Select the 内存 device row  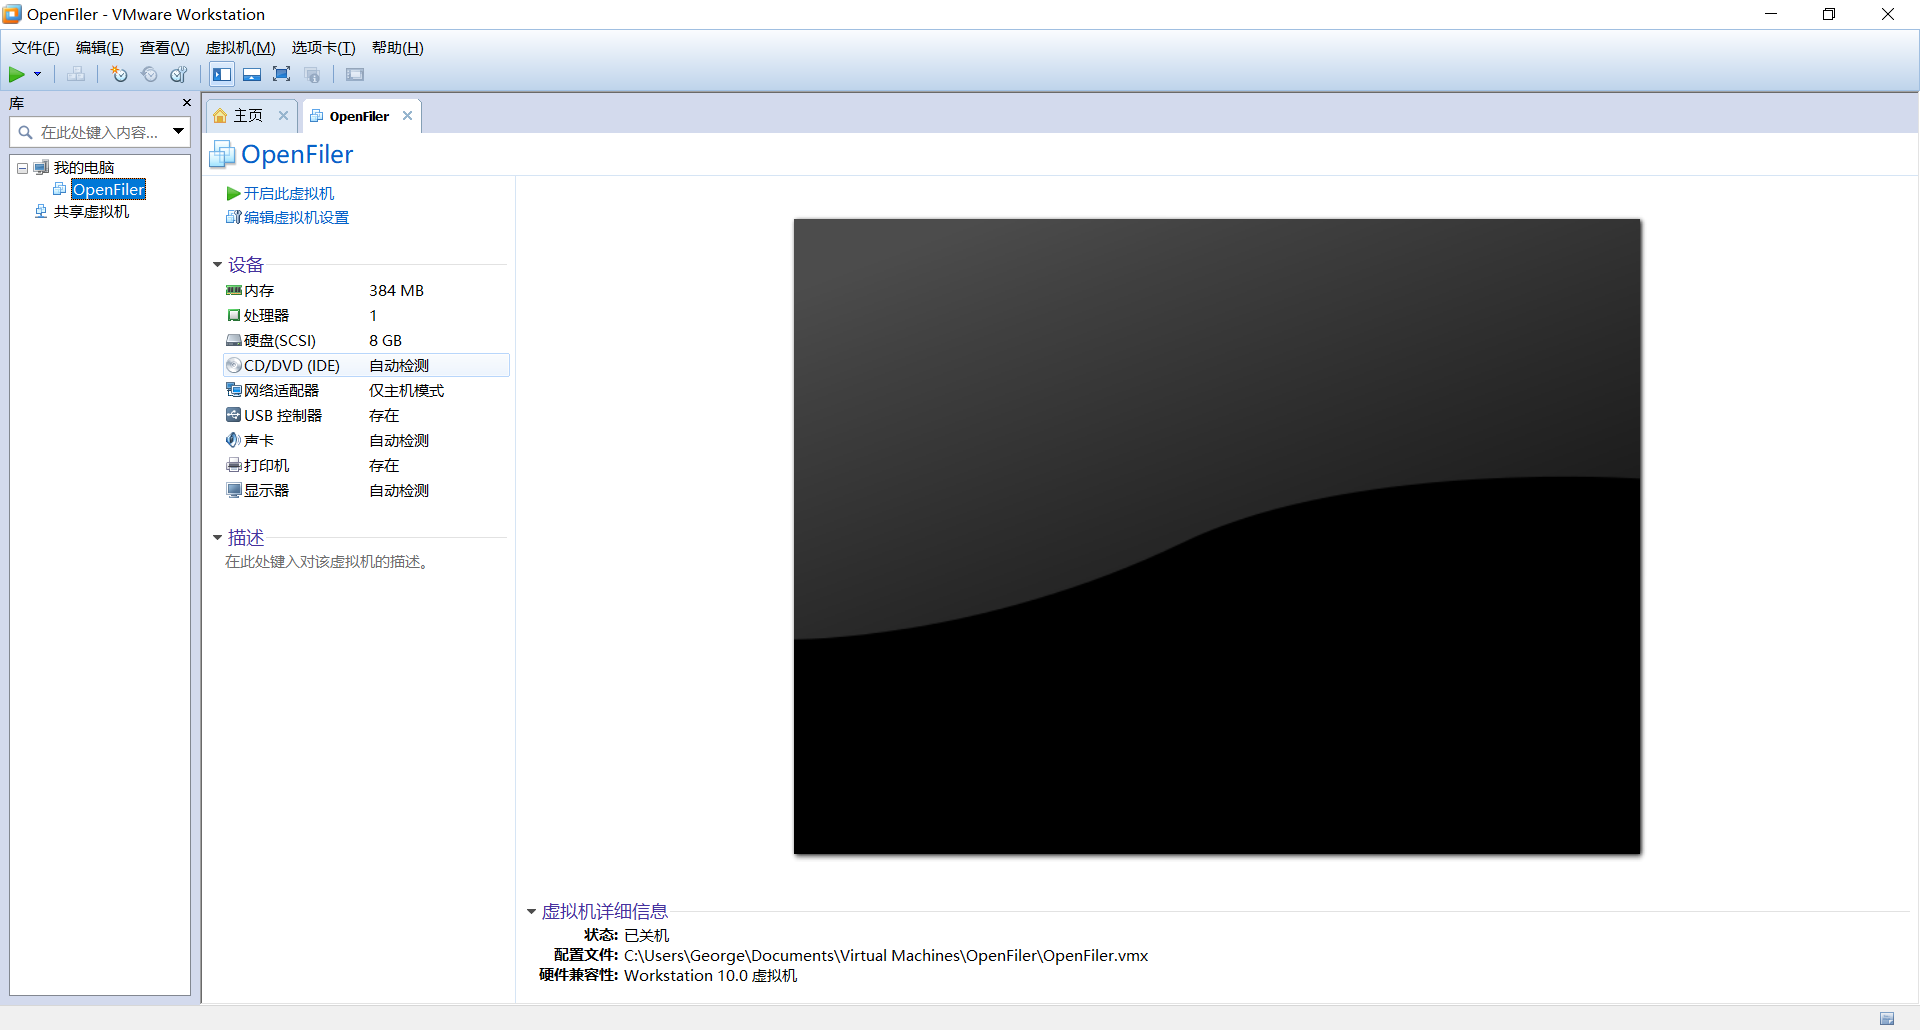tap(366, 290)
